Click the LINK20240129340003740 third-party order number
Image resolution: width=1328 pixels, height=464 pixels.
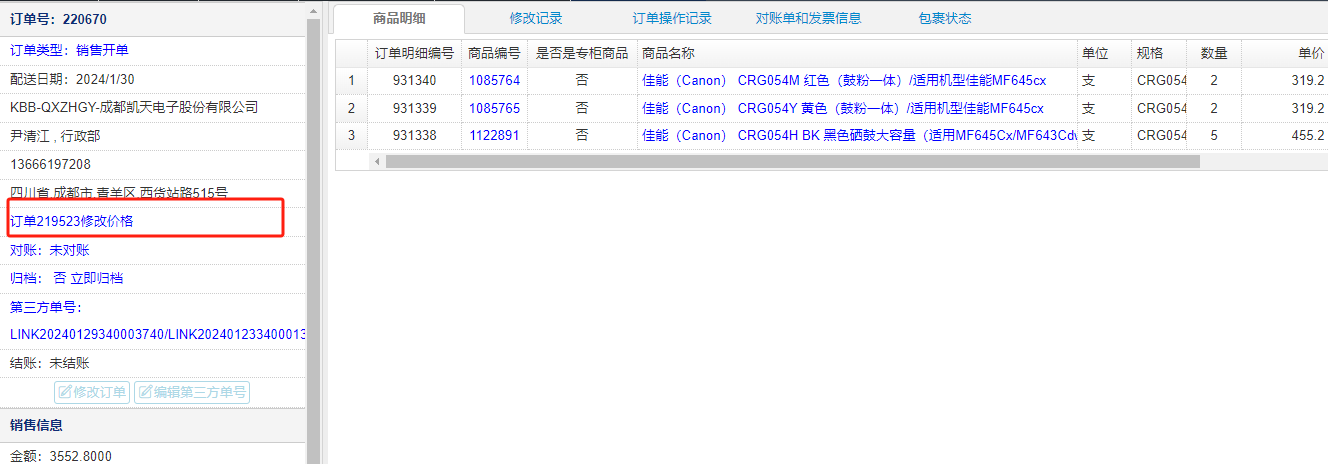pos(87,334)
